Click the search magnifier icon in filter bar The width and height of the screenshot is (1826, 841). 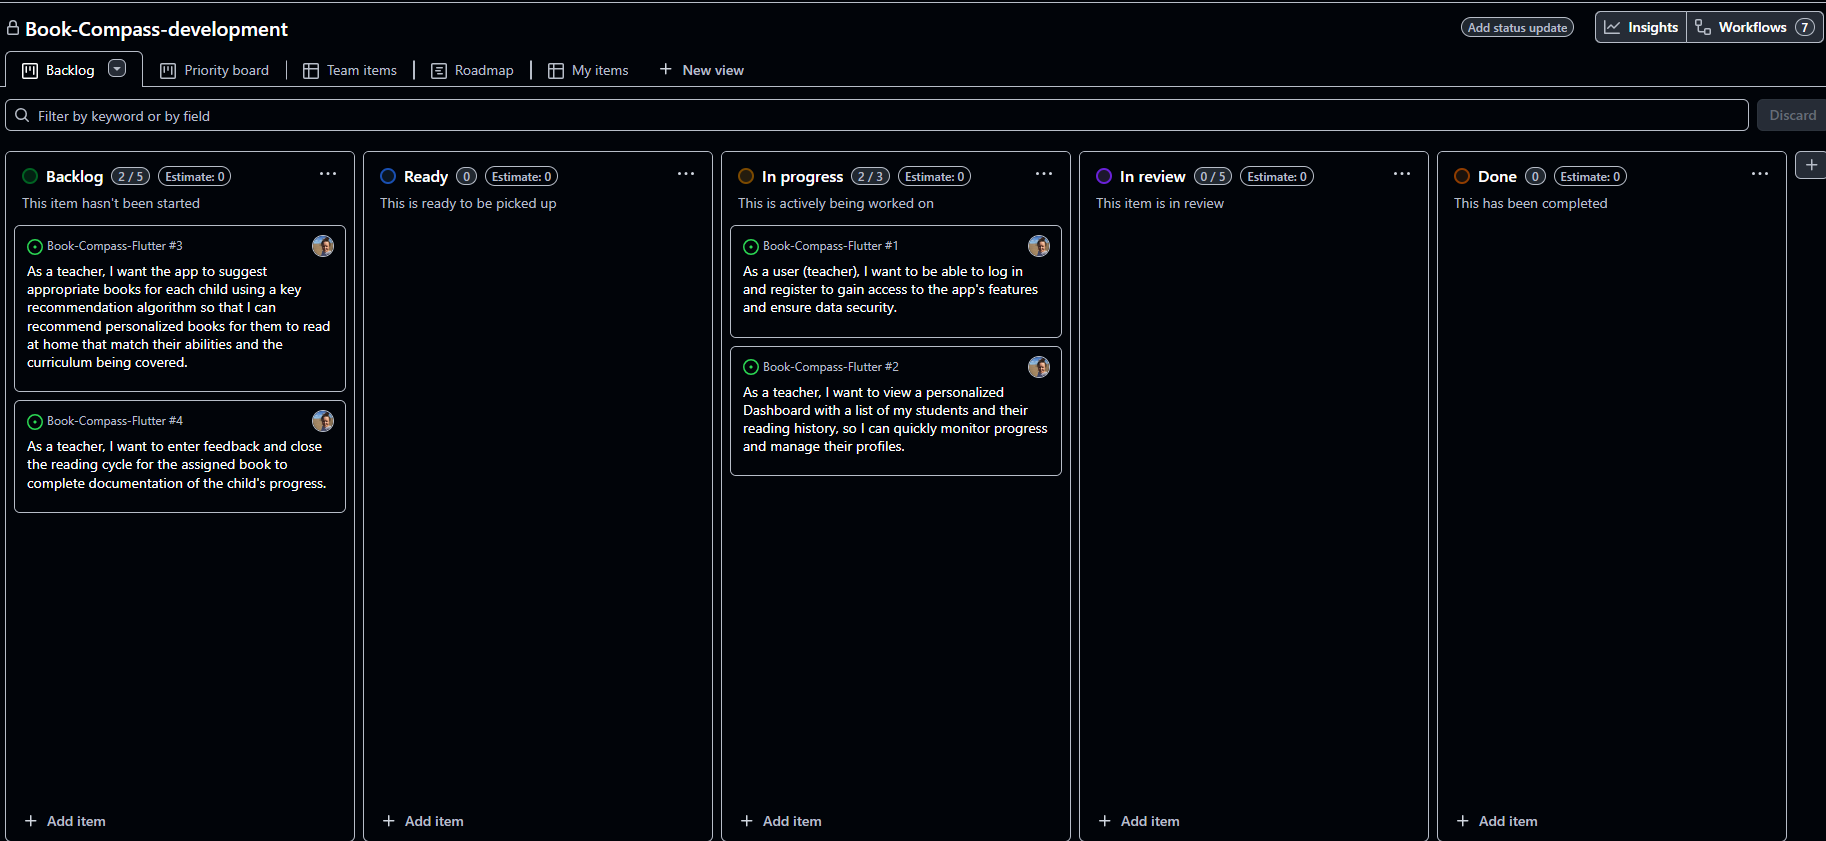point(22,116)
